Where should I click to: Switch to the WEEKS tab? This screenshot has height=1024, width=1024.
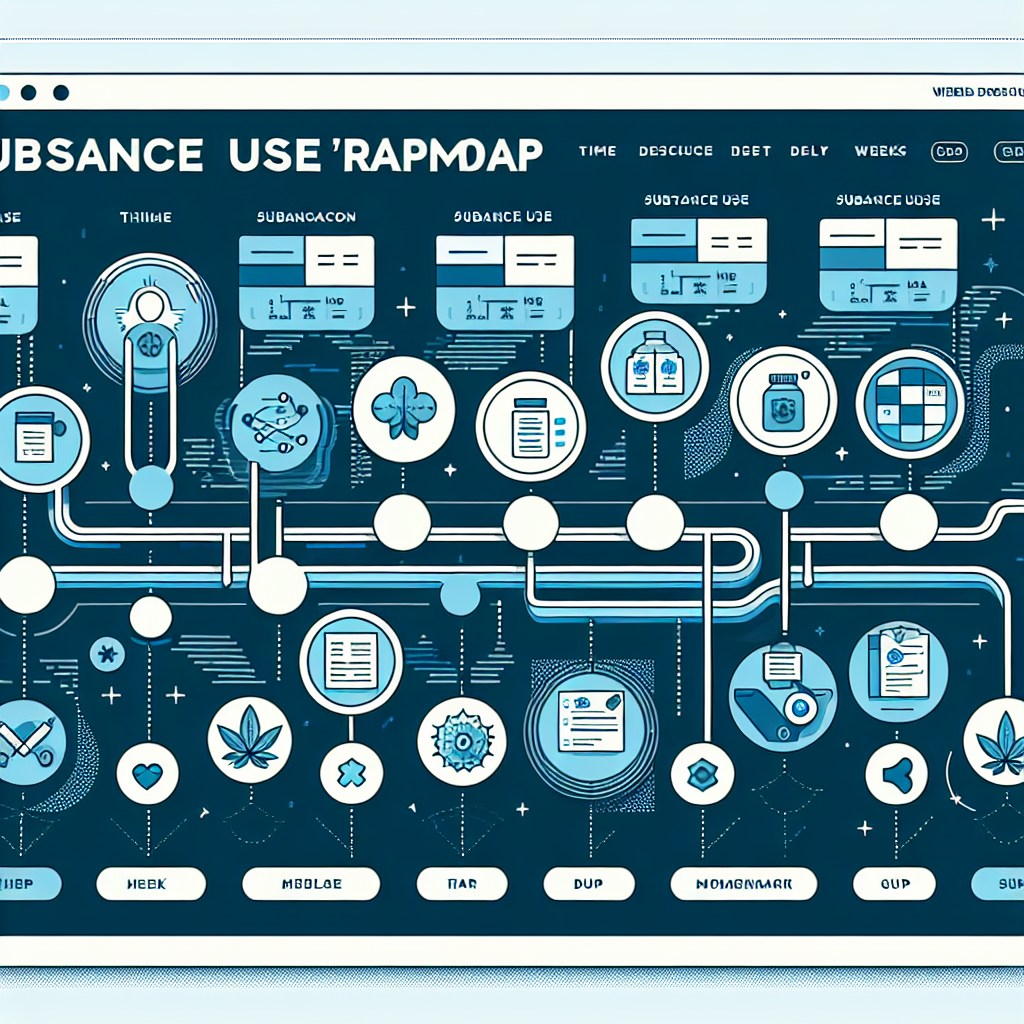point(880,151)
